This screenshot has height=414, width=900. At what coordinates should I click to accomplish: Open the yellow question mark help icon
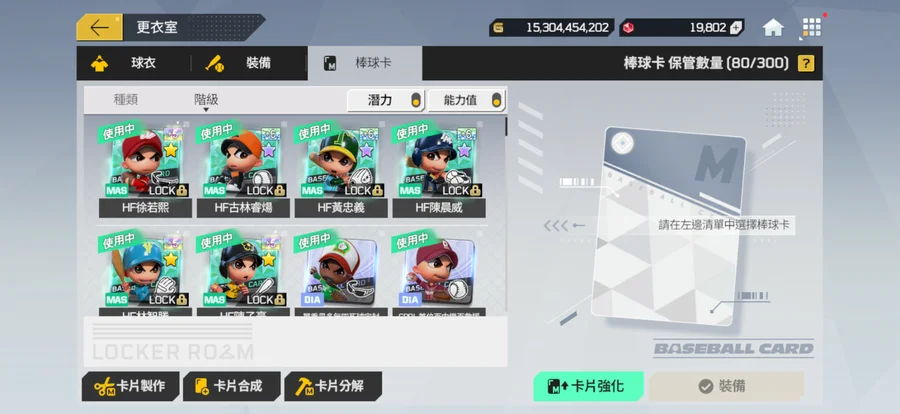(x=806, y=63)
